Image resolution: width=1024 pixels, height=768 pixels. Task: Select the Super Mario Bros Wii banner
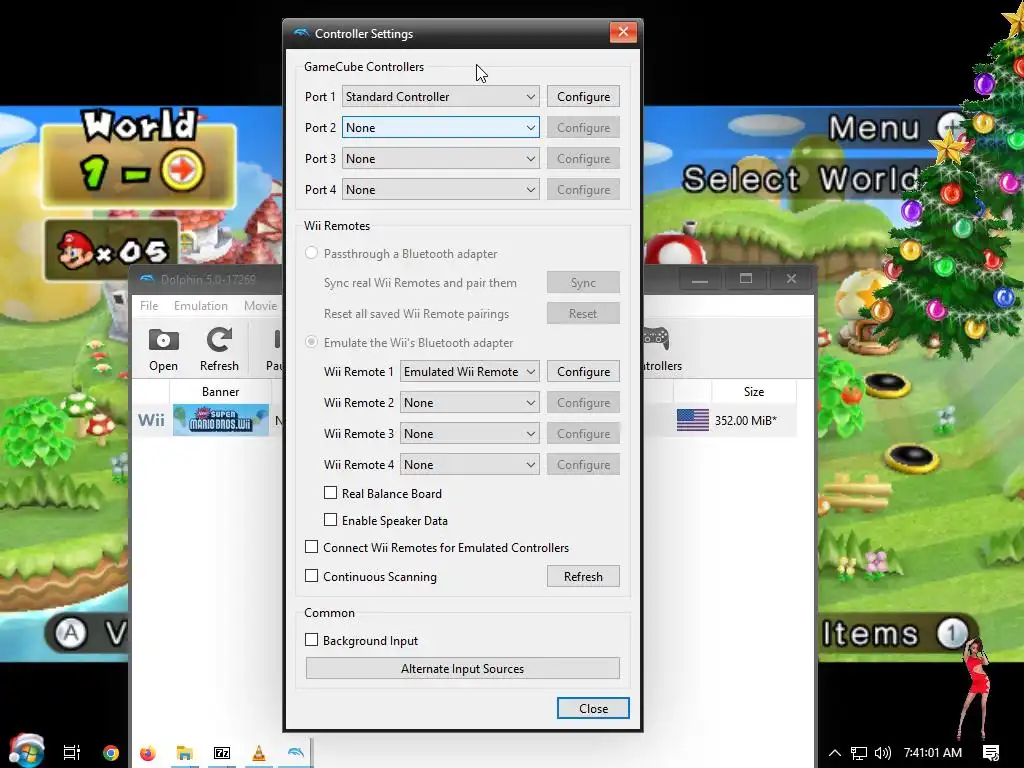[x=221, y=420]
